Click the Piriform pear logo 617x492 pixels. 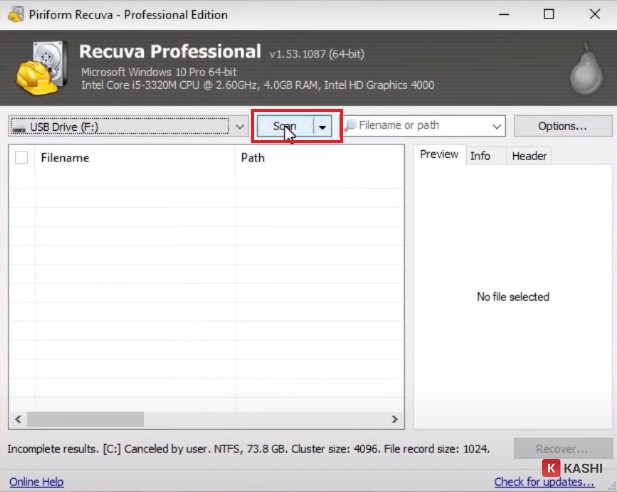[584, 68]
